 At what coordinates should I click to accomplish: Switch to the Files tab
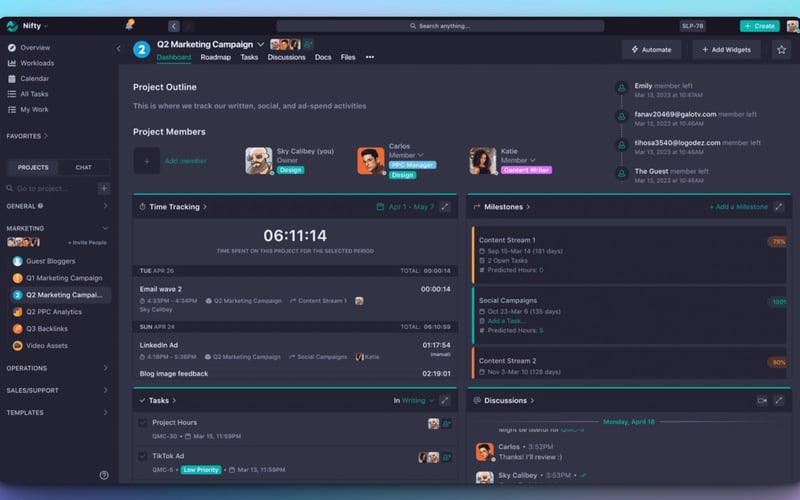tap(348, 57)
